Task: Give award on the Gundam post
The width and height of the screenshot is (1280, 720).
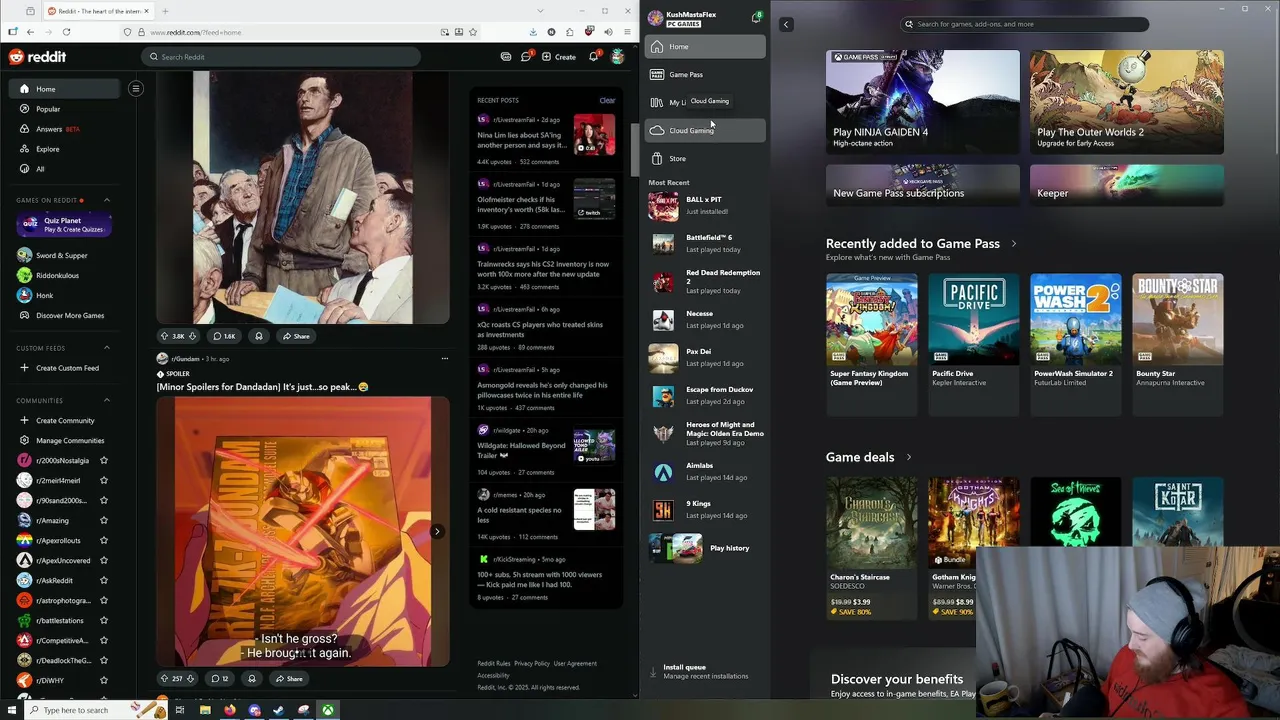Action: point(252,678)
